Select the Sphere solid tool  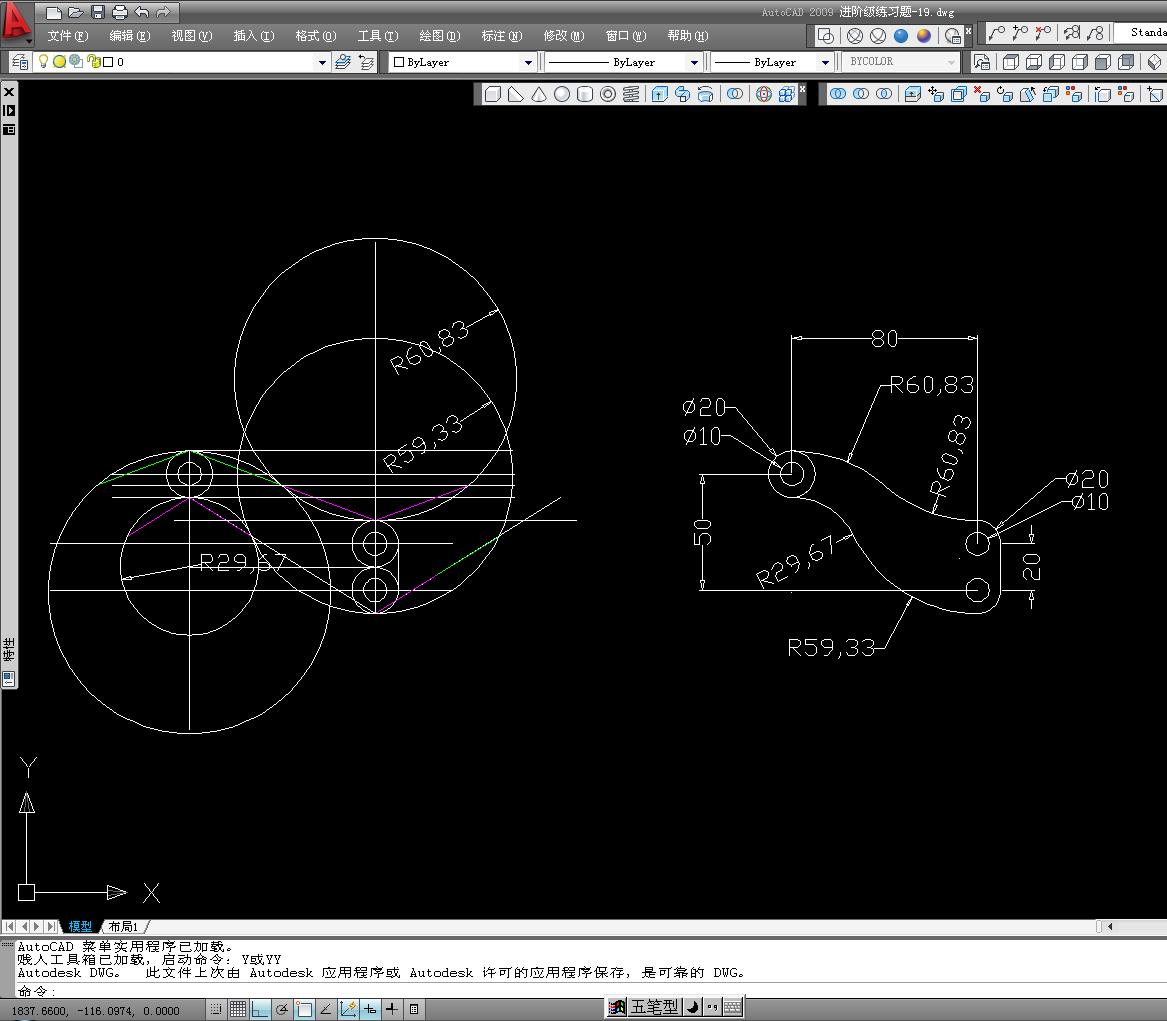[x=562, y=94]
